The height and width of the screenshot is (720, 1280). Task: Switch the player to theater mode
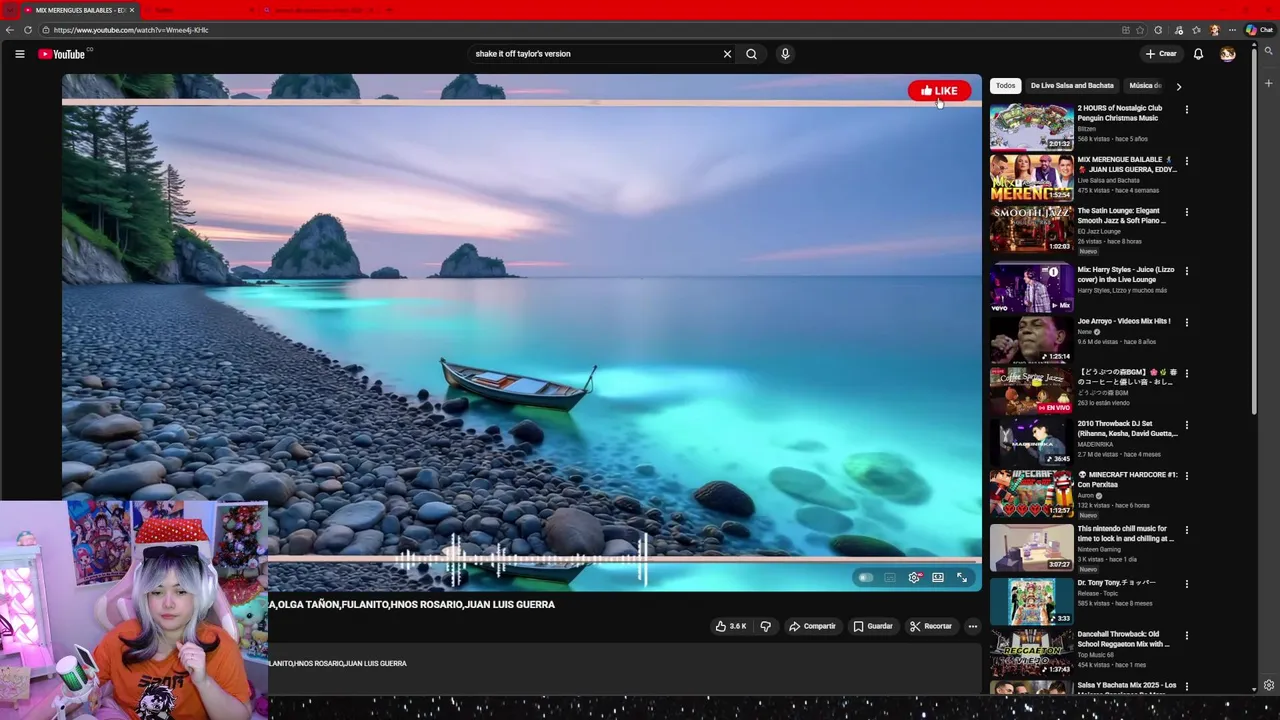tap(938, 578)
